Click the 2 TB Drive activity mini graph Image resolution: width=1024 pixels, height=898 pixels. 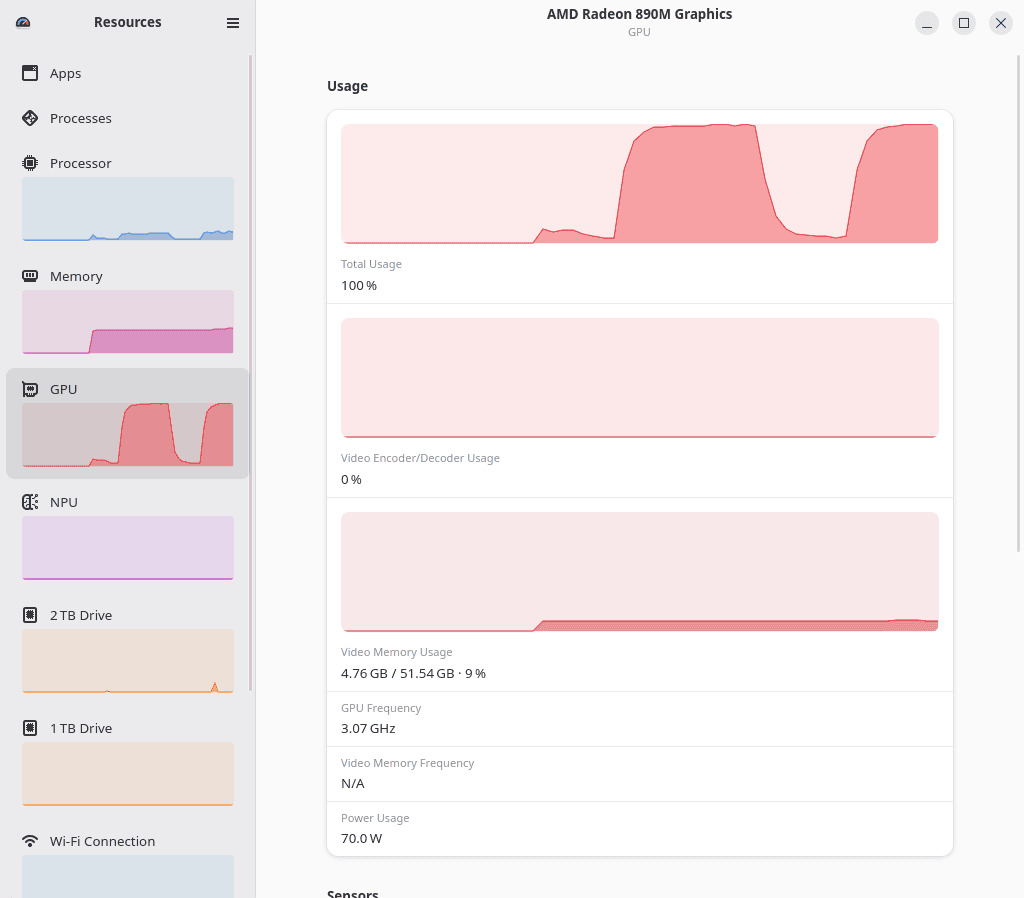click(128, 661)
